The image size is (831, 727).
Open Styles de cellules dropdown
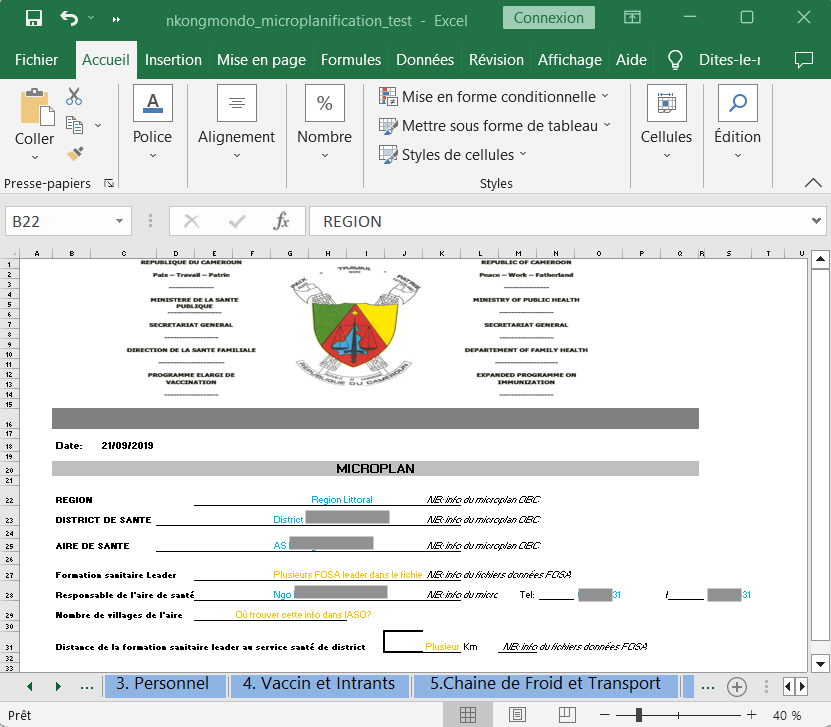453,155
